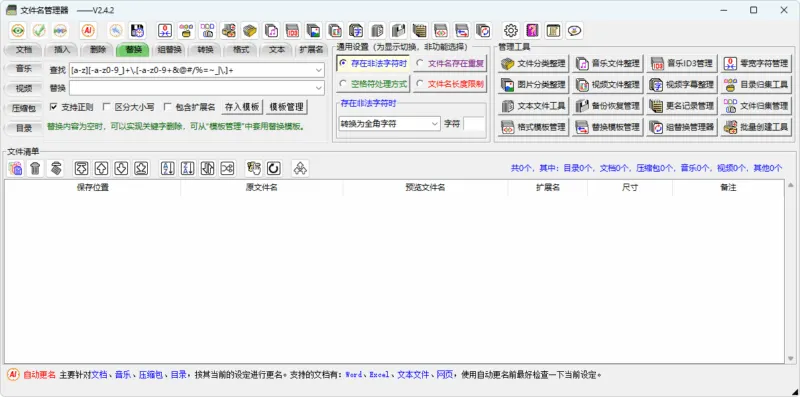Click the add files icon in file list toolbar
Screen dimensions: 800x397
tap(15, 168)
